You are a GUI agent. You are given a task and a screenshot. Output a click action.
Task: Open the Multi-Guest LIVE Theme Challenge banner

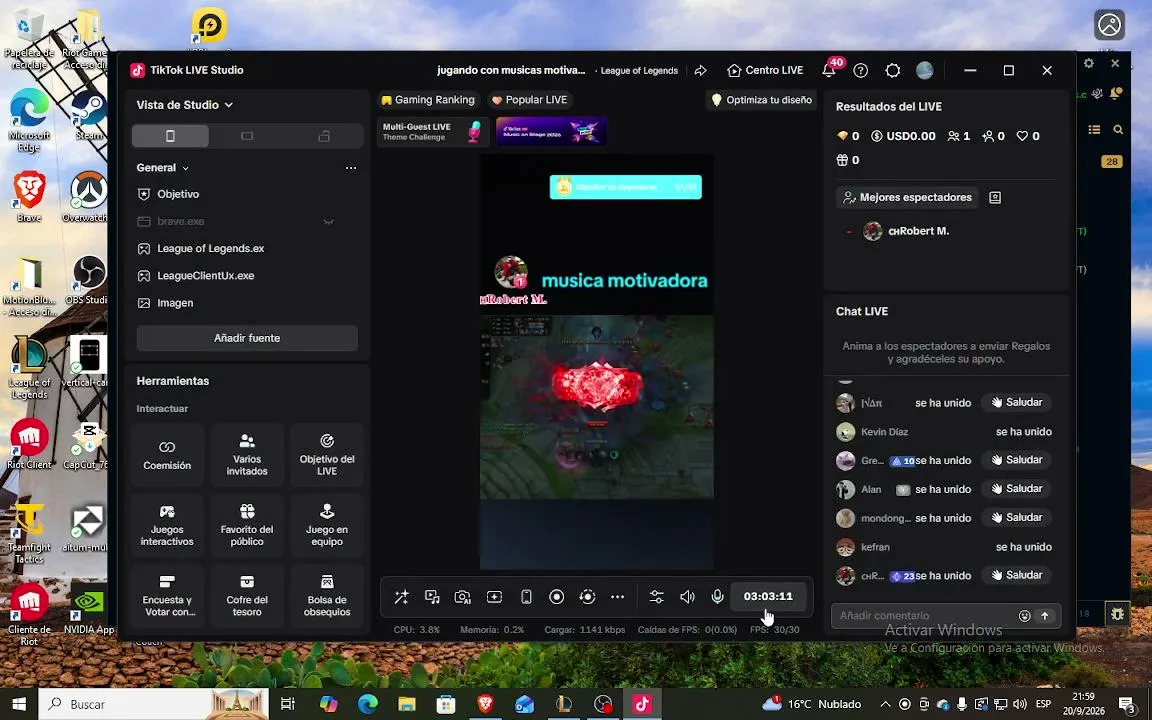click(x=433, y=132)
